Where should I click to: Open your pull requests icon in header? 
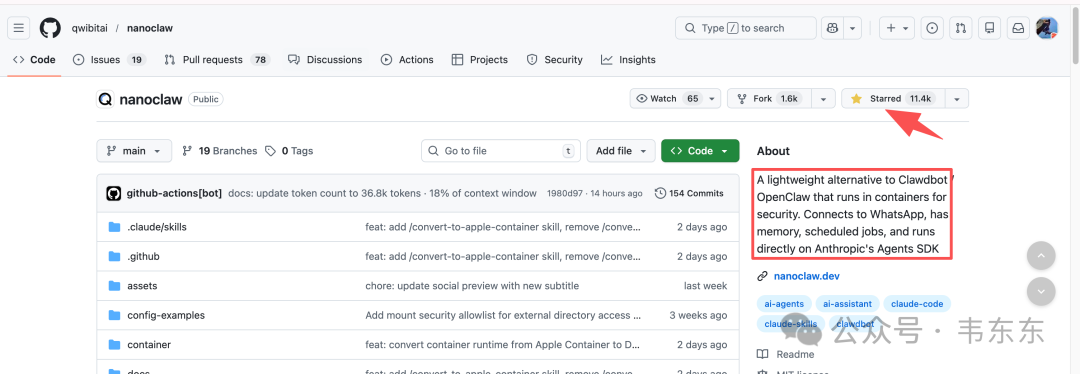point(961,28)
